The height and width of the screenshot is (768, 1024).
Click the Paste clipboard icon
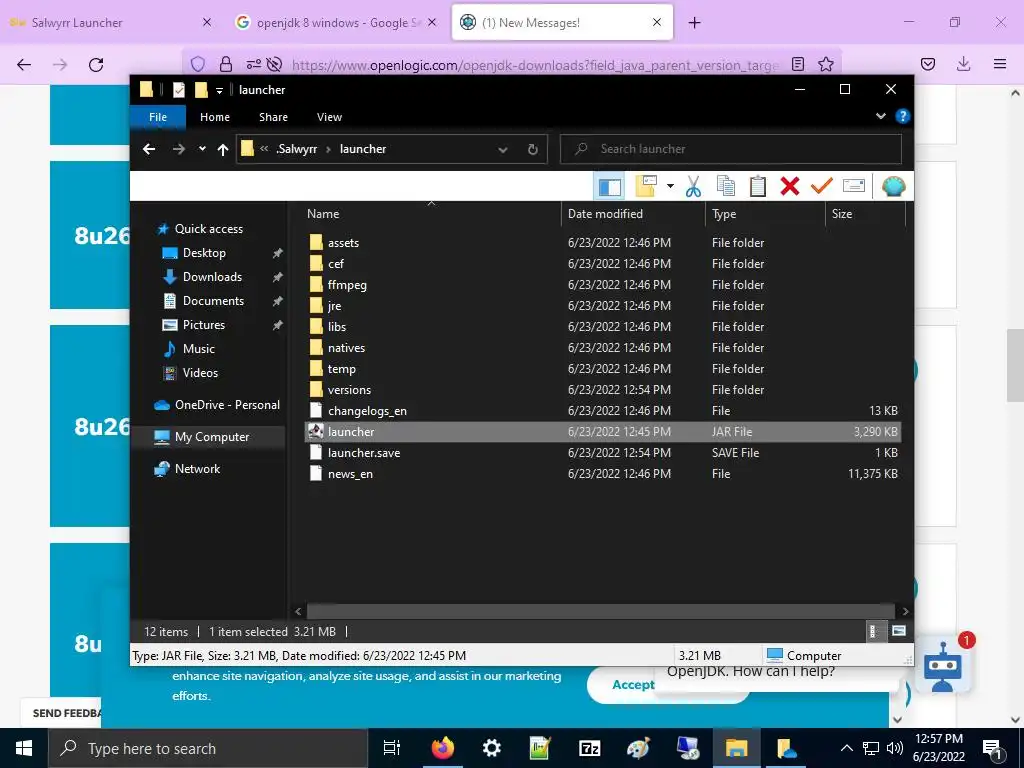758,186
